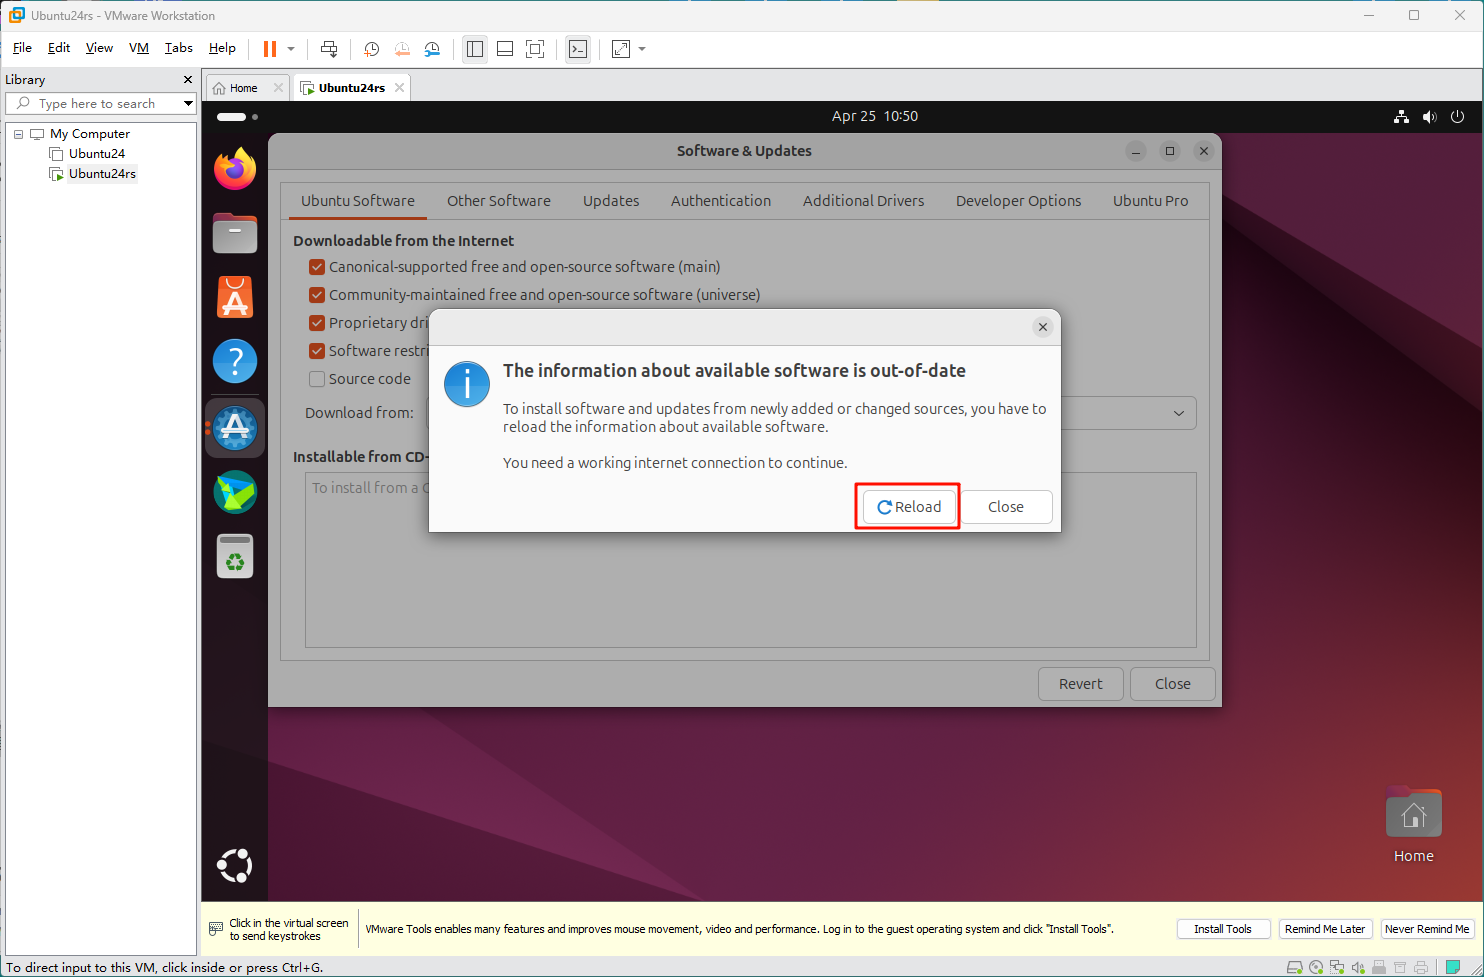Open the Help menu
Image resolution: width=1484 pixels, height=977 pixels.
[222, 48]
